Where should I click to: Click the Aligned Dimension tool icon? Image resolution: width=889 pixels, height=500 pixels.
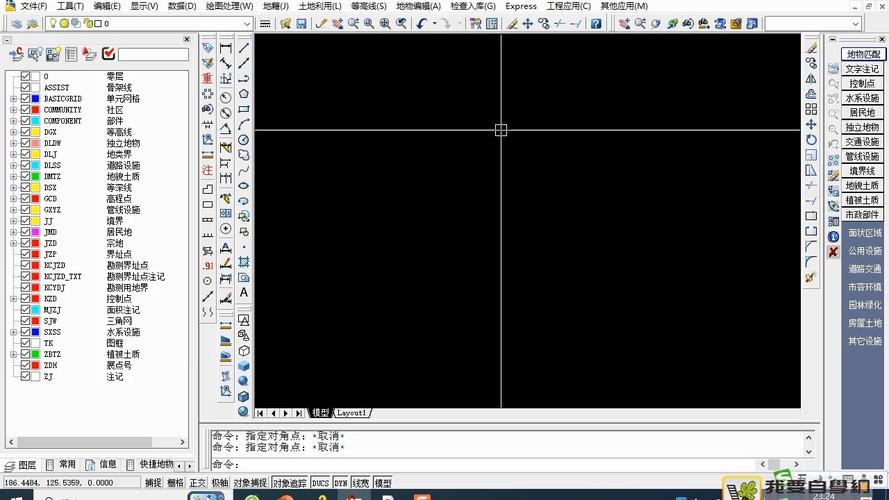(226, 63)
